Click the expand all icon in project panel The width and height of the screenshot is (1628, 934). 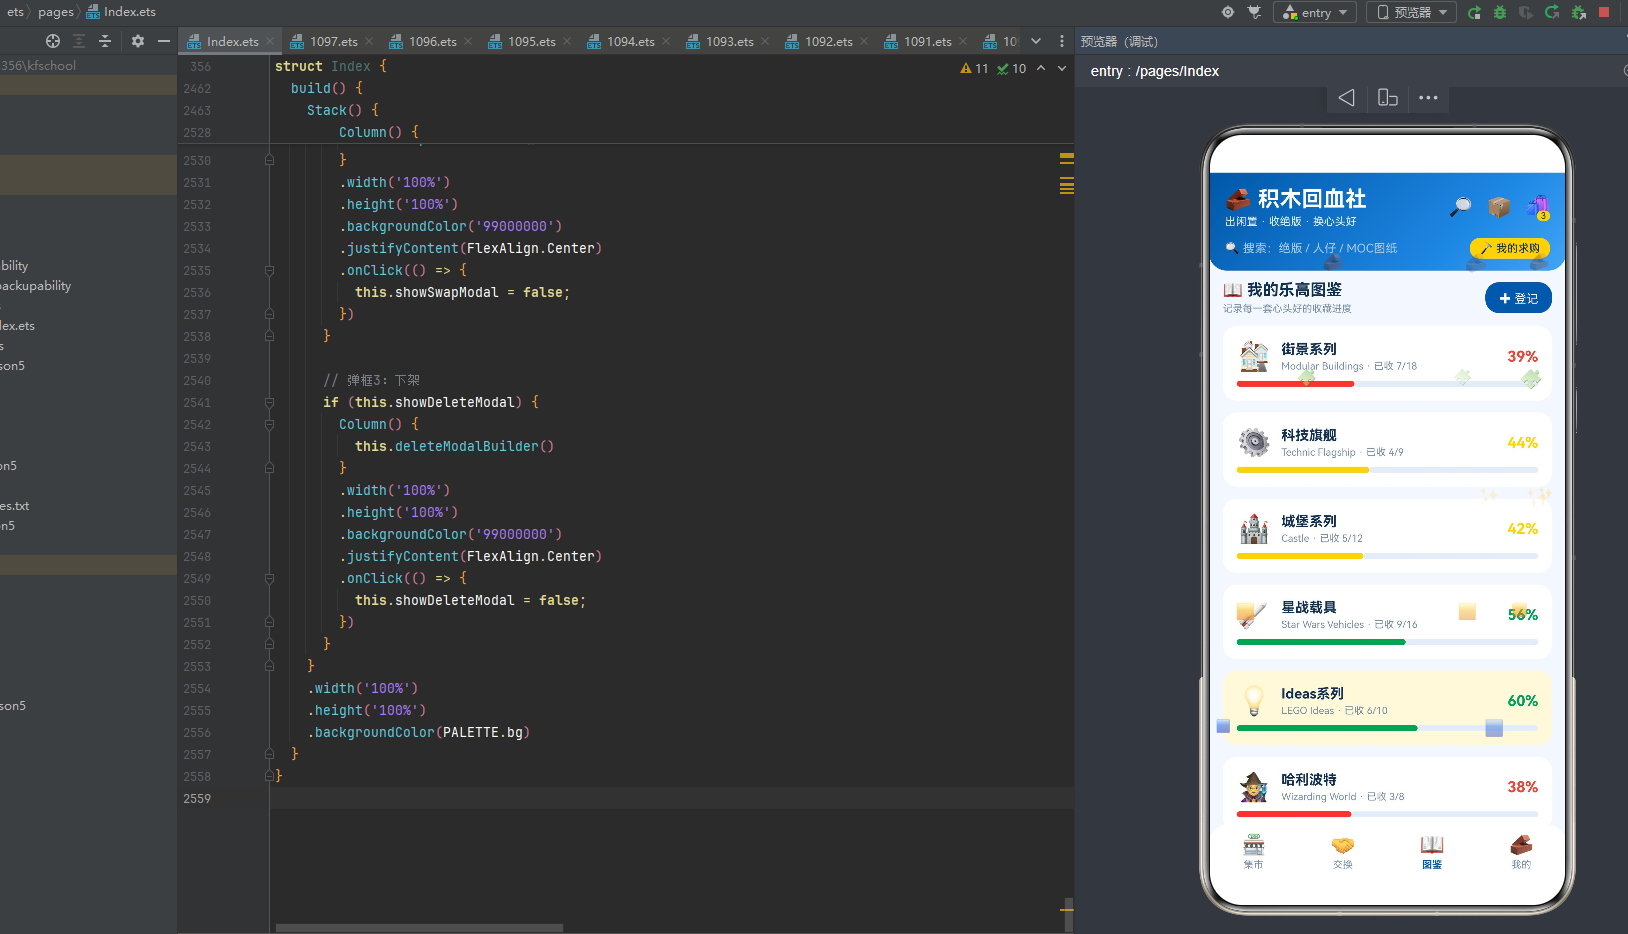pos(79,41)
